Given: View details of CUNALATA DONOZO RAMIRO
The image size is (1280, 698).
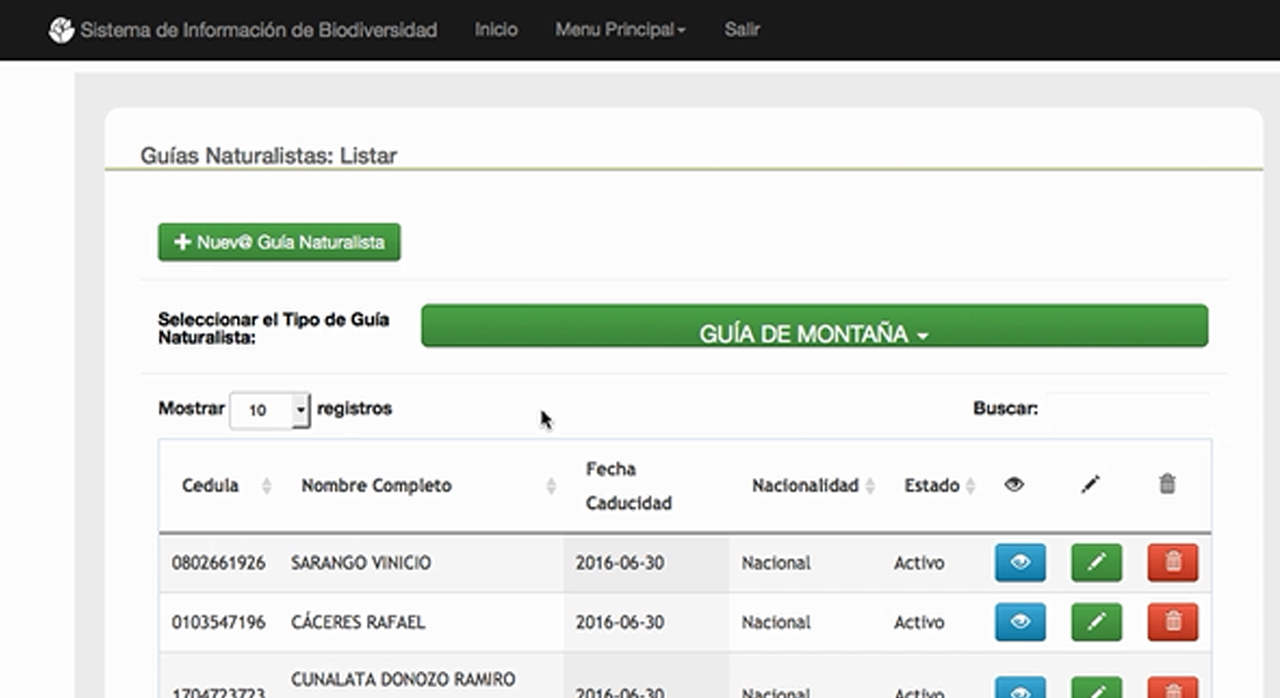Looking at the screenshot, I should tap(1020, 689).
